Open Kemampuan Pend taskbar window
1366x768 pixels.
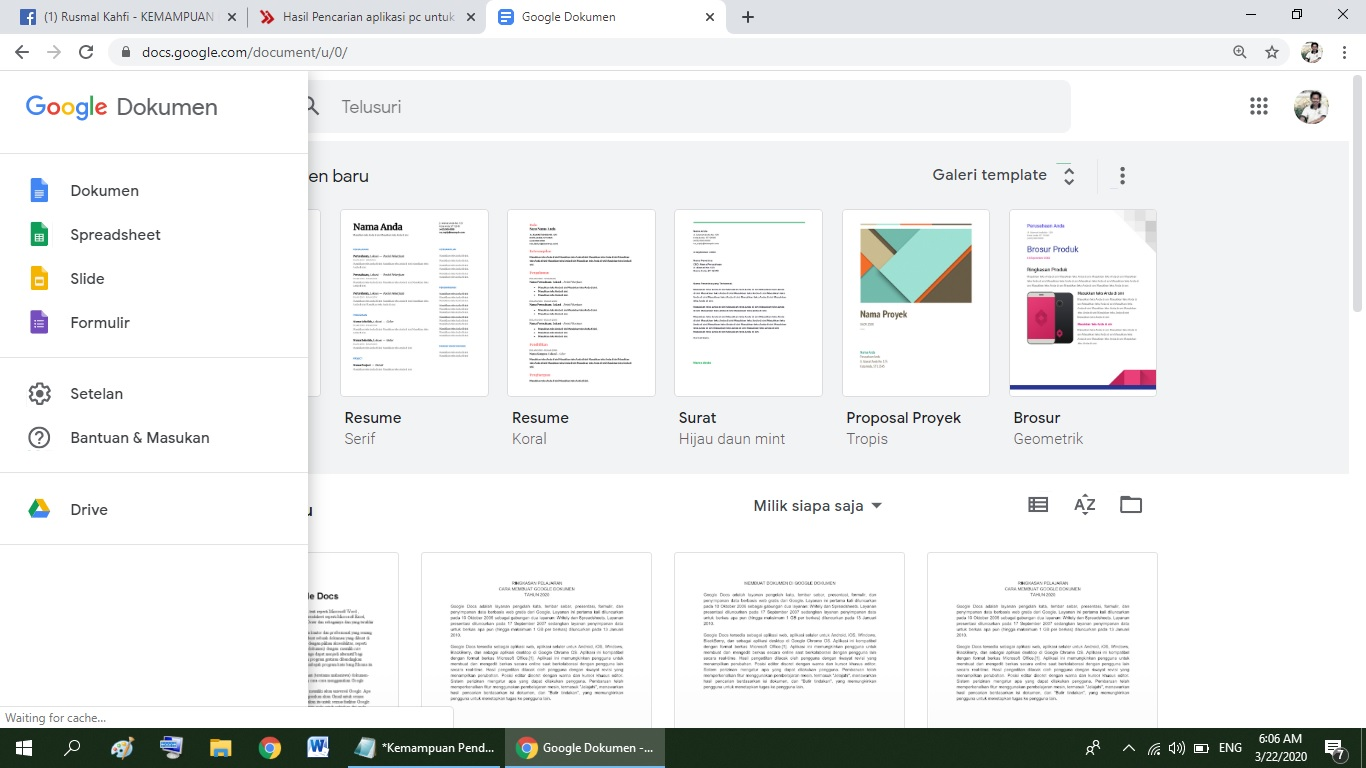click(424, 748)
